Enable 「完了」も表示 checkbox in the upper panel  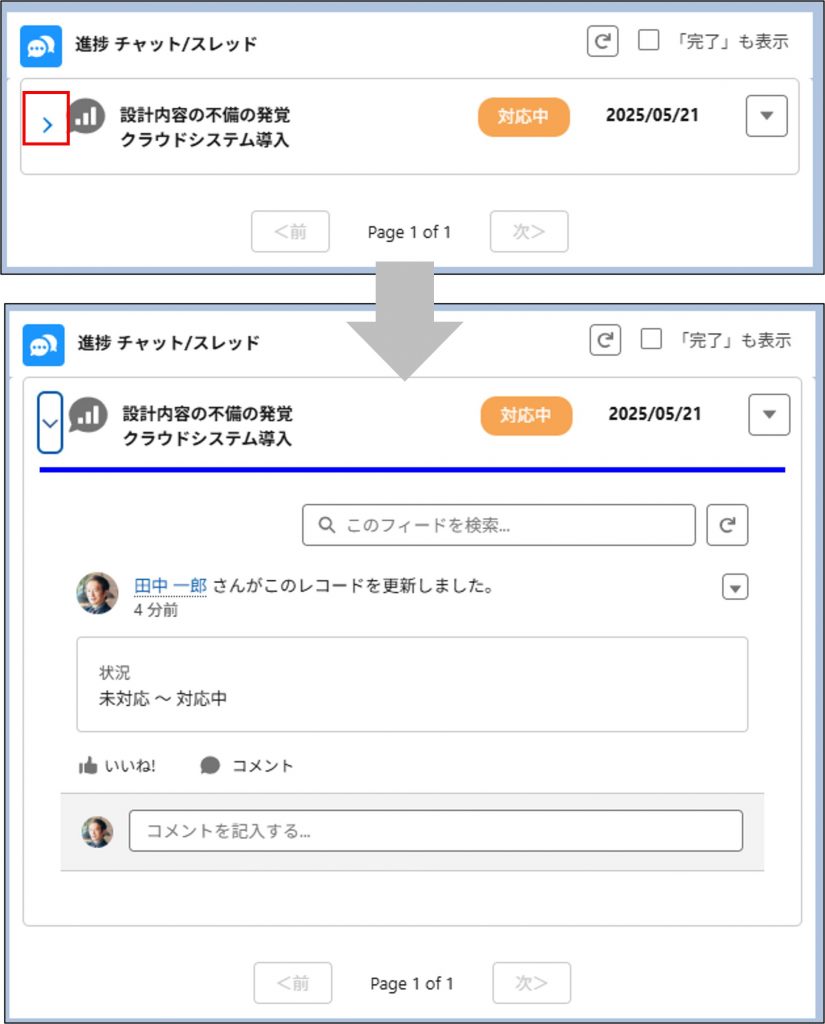tap(649, 41)
